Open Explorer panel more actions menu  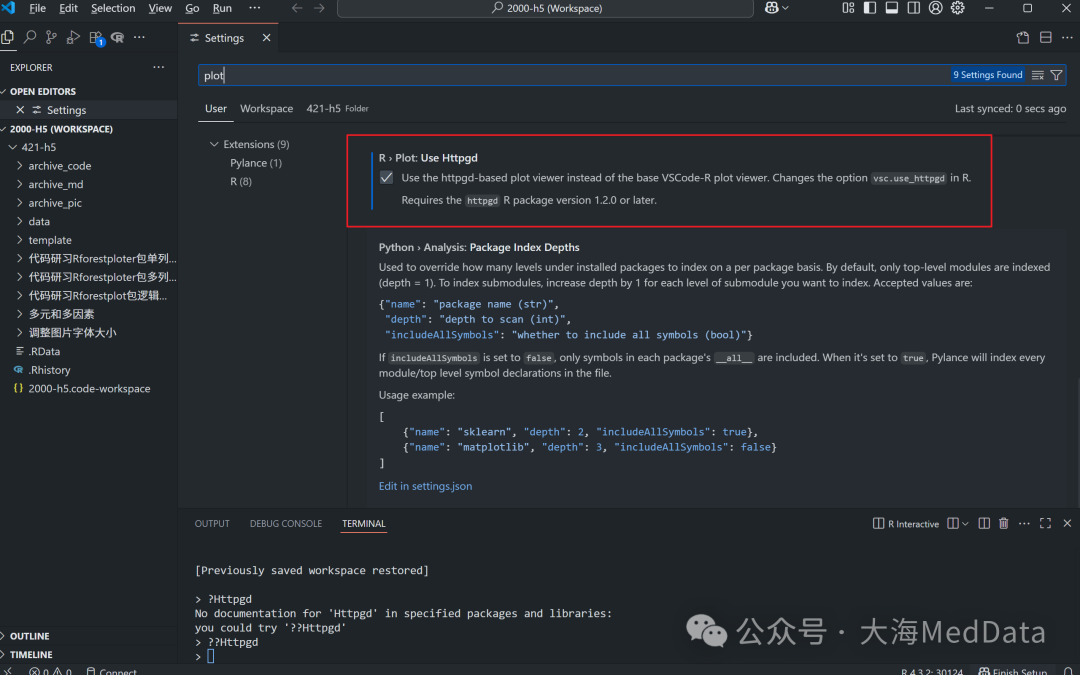point(158,67)
